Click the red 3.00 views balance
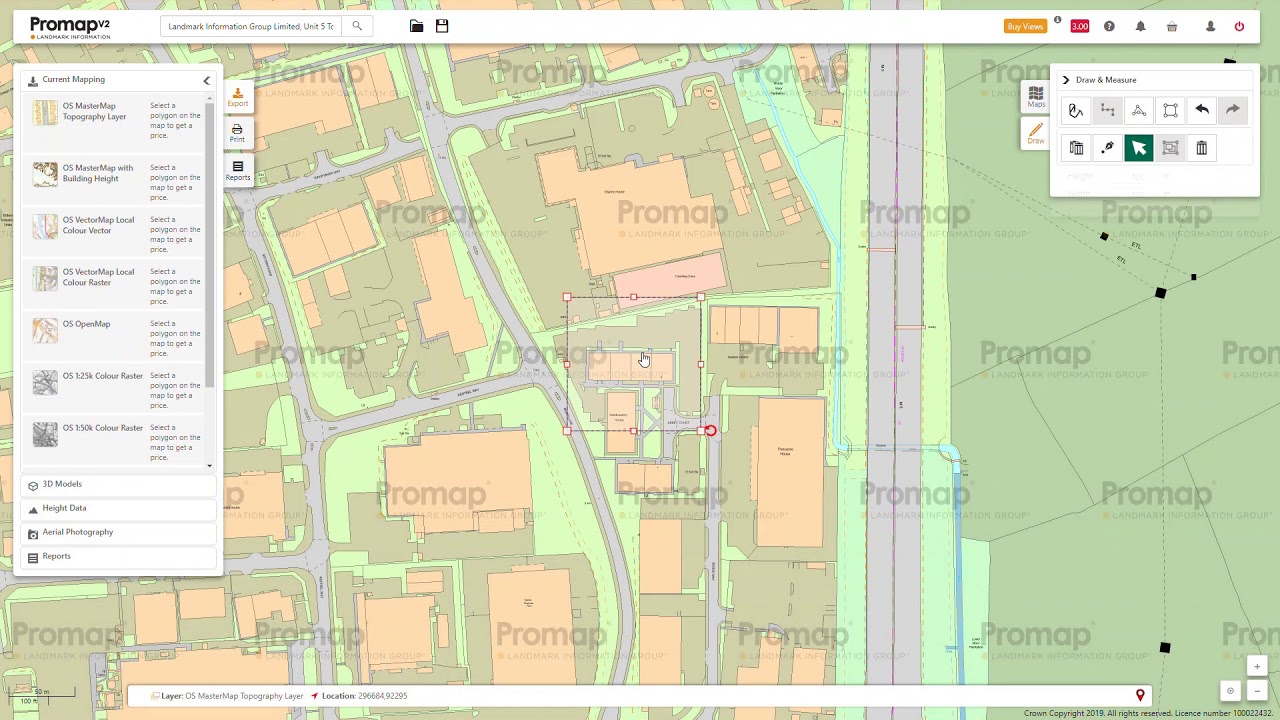The height and width of the screenshot is (720, 1280). (x=1080, y=26)
